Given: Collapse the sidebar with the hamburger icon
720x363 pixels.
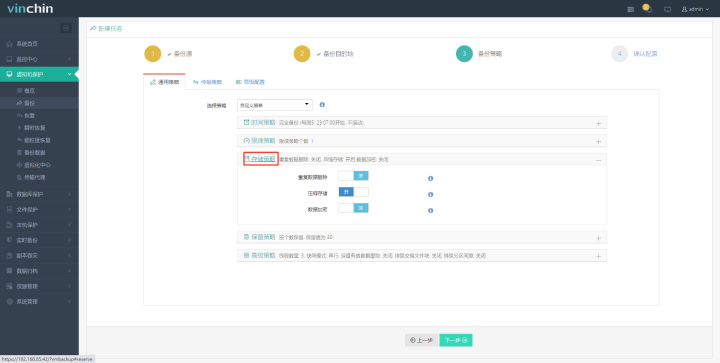Looking at the screenshot, I should coord(66,28).
